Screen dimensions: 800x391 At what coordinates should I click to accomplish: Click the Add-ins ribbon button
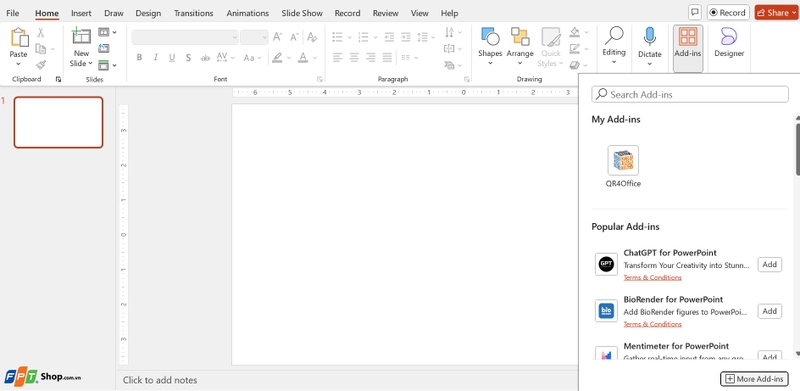[x=688, y=48]
